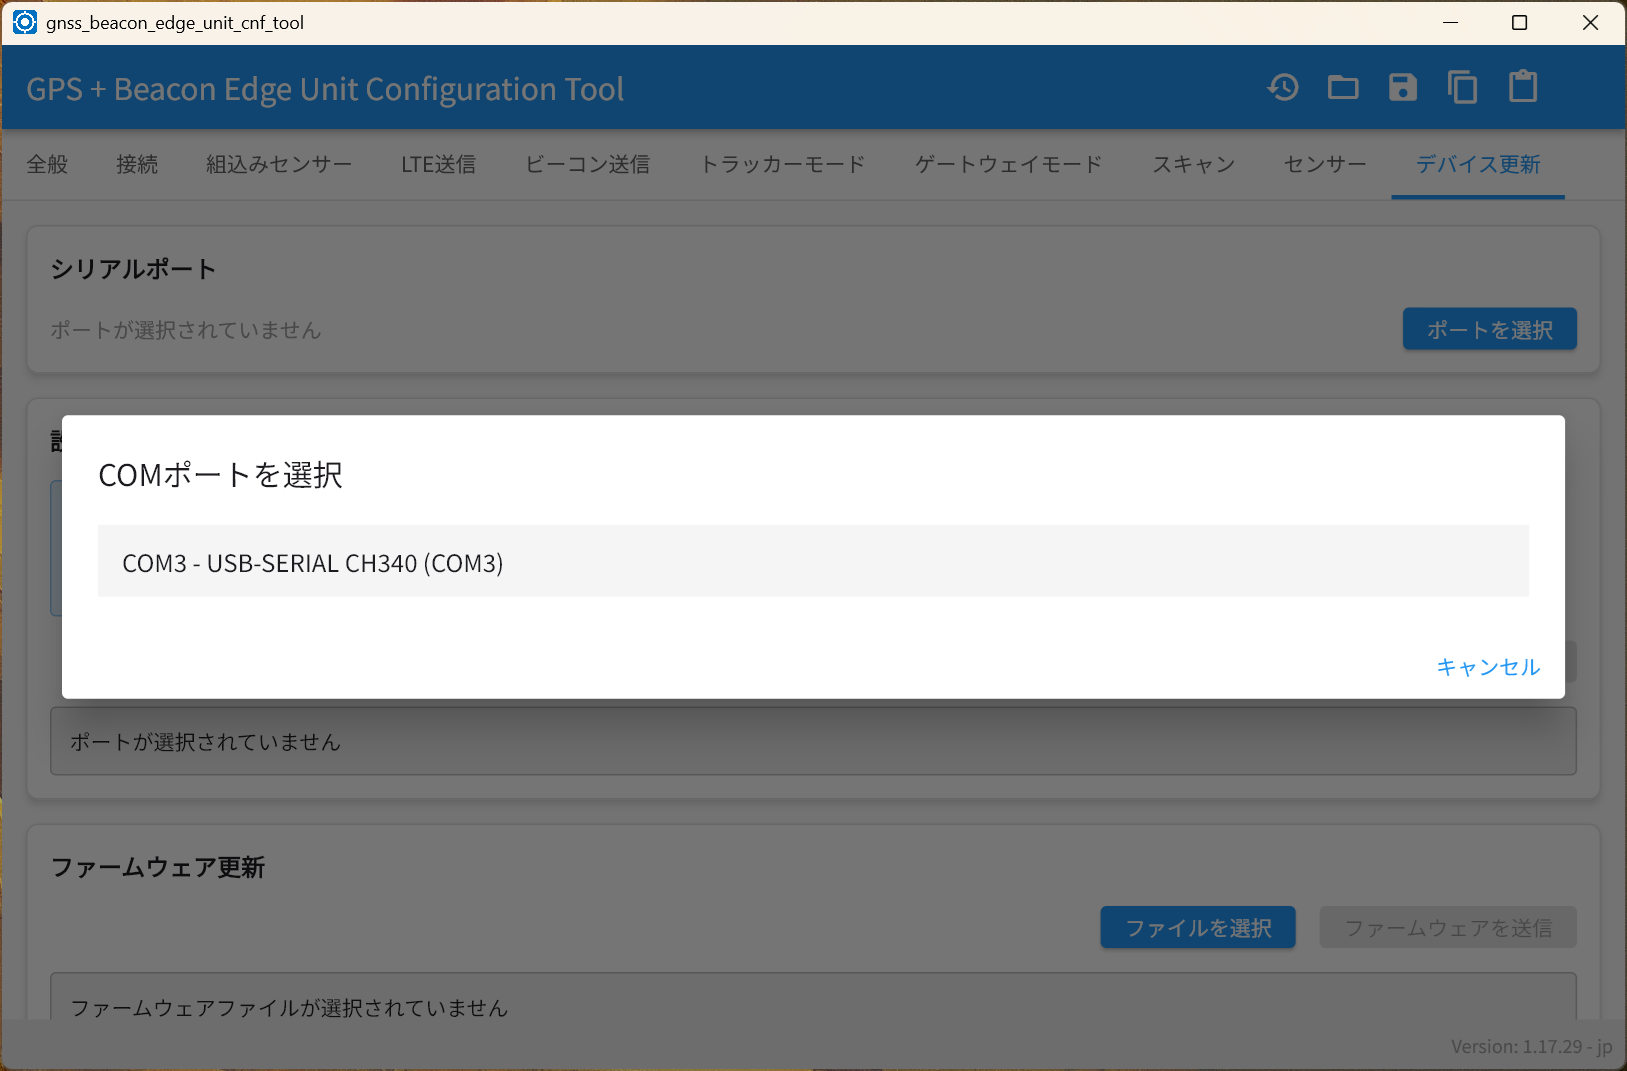Open the ゲートウェイモード tab

[1008, 165]
